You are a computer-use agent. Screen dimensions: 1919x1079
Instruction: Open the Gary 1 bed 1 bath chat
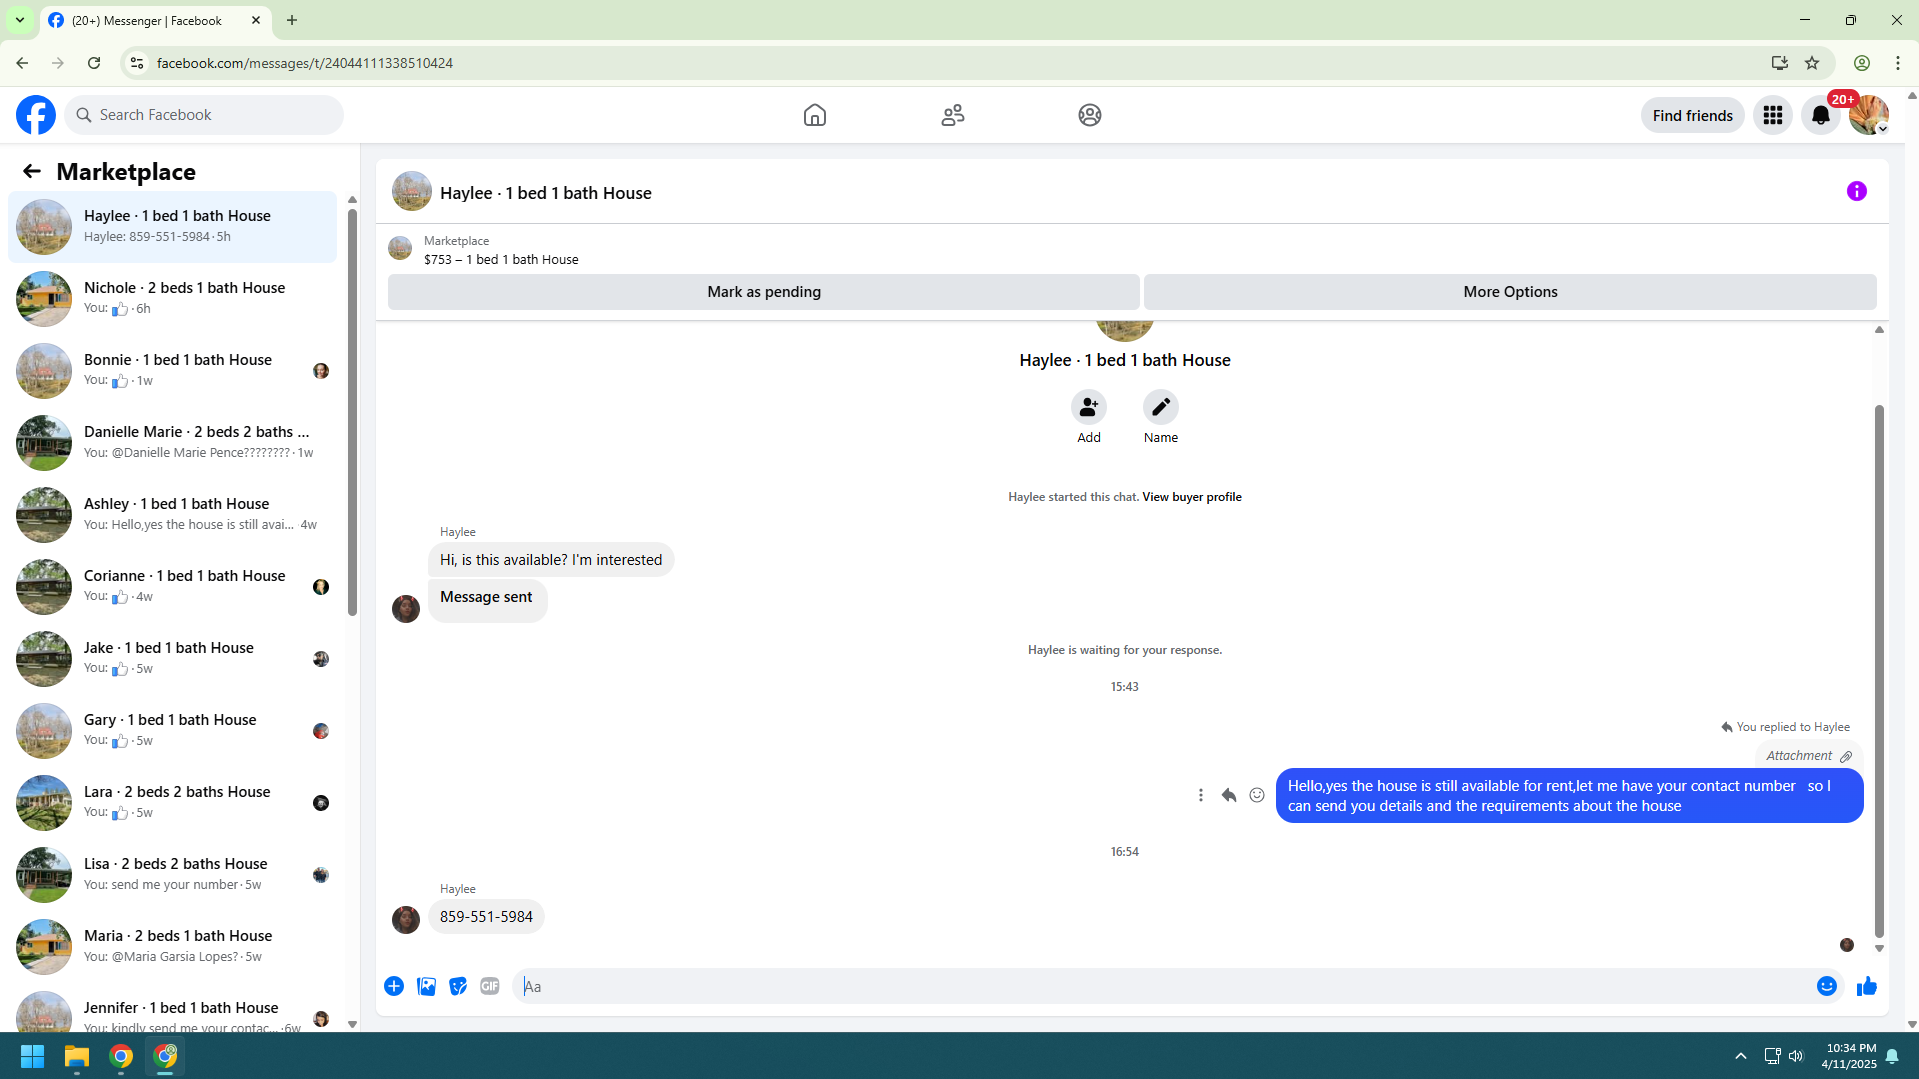click(172, 731)
